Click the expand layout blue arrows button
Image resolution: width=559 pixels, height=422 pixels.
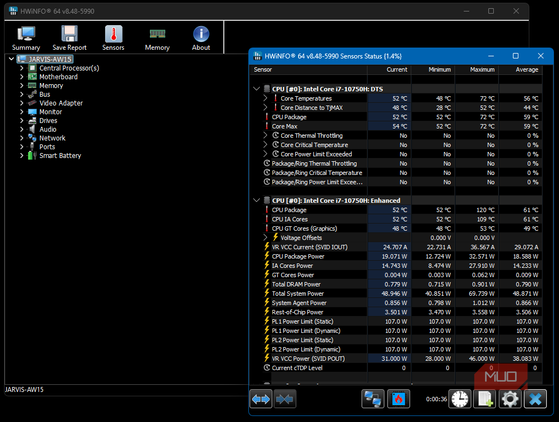(261, 399)
